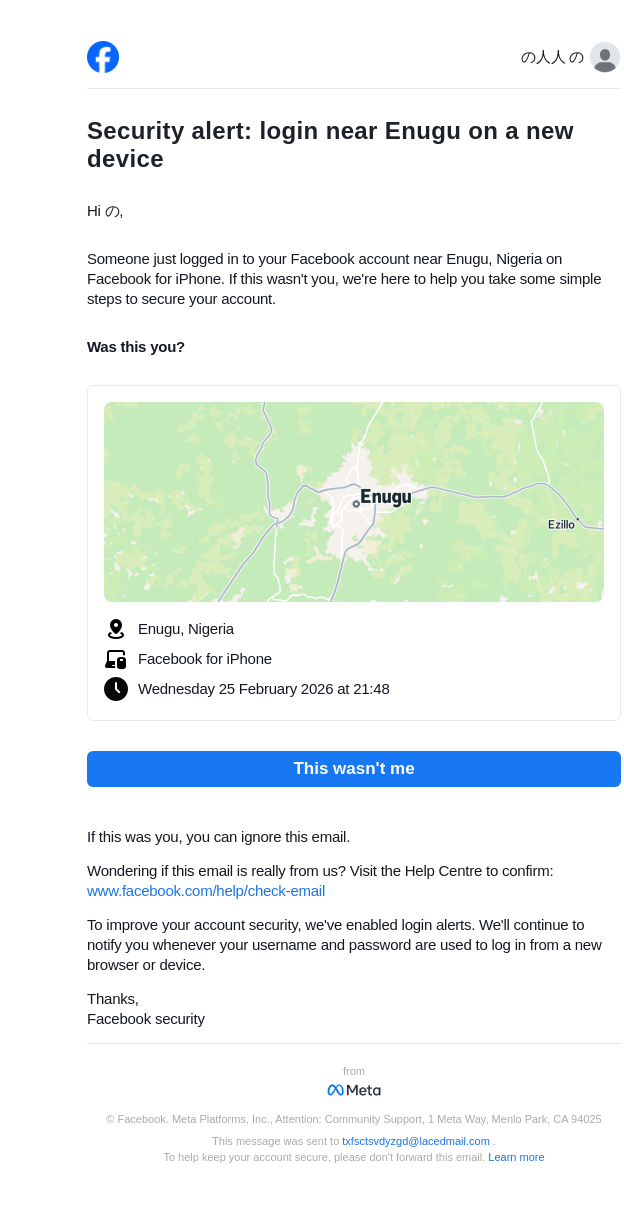Click the "Was this you?" text

click(x=136, y=347)
